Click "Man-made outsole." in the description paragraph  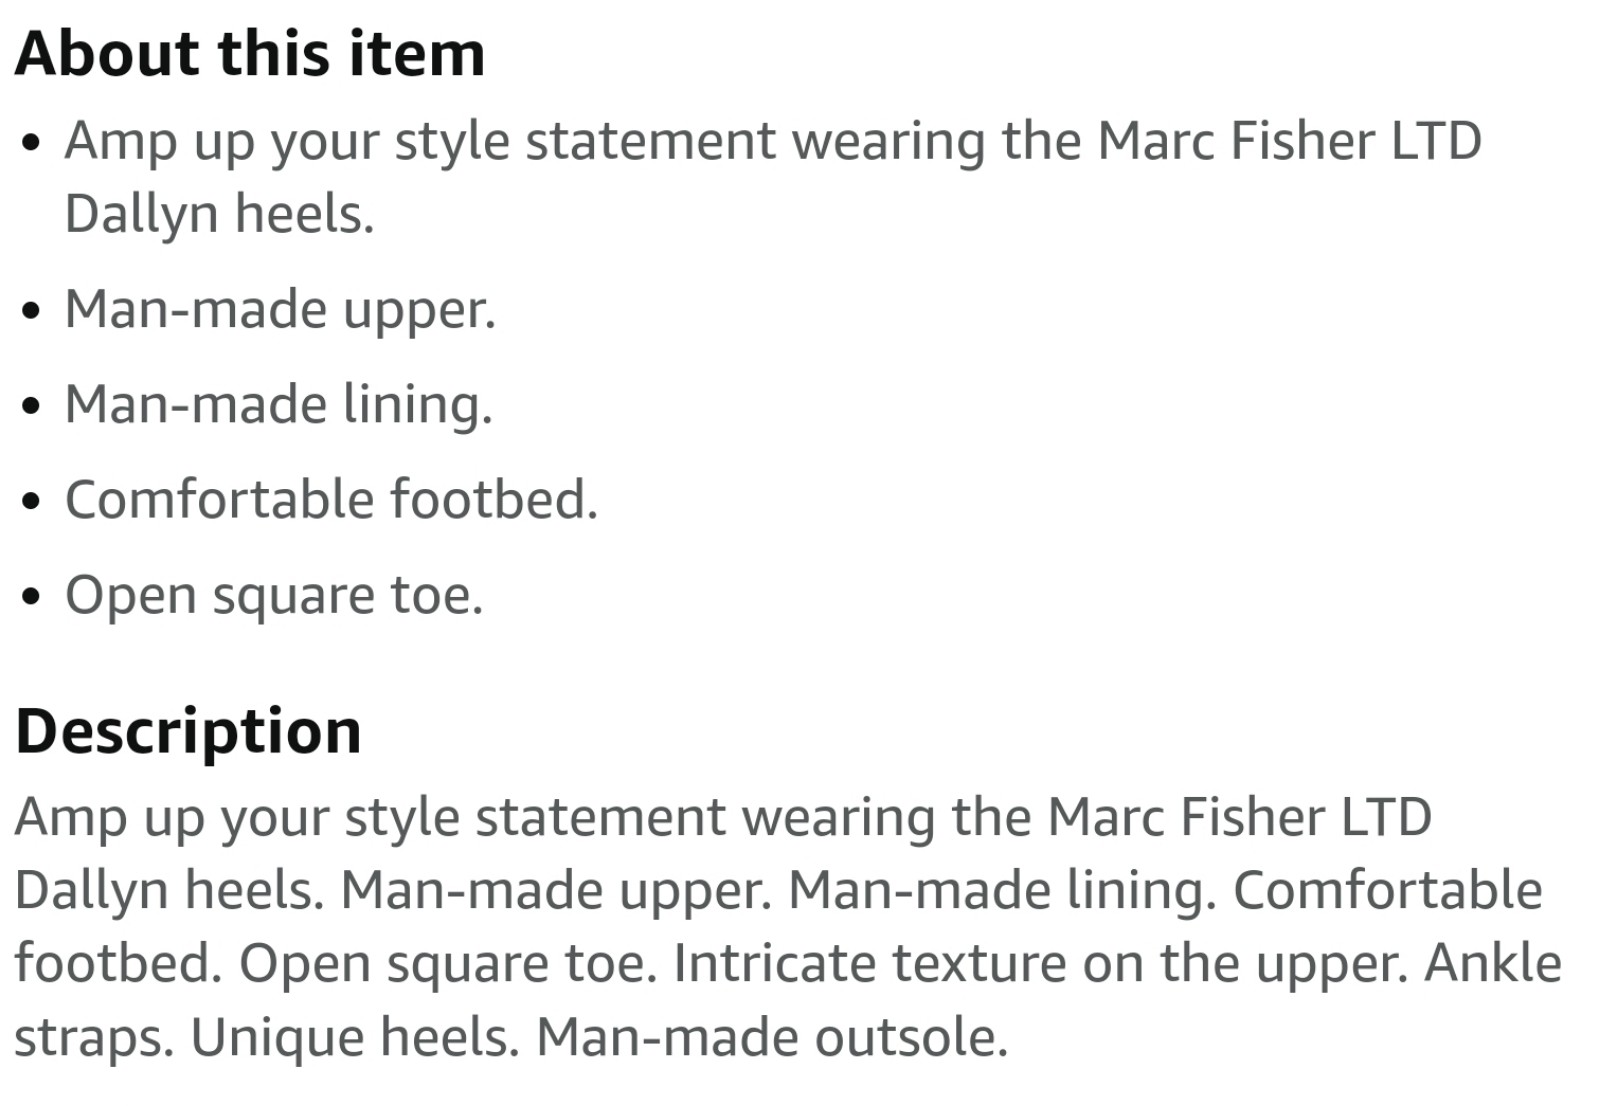(772, 1037)
